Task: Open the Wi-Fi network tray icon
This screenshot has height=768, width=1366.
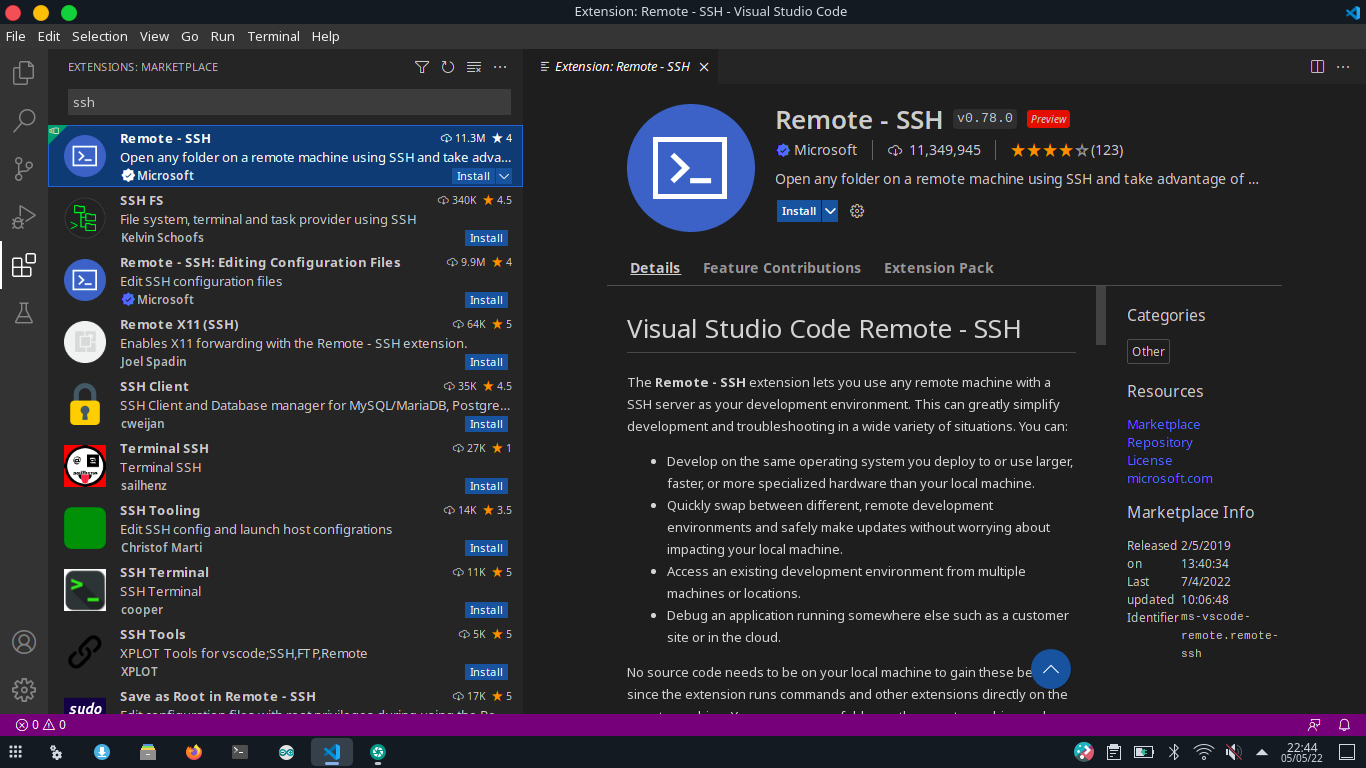Action: 1204,752
